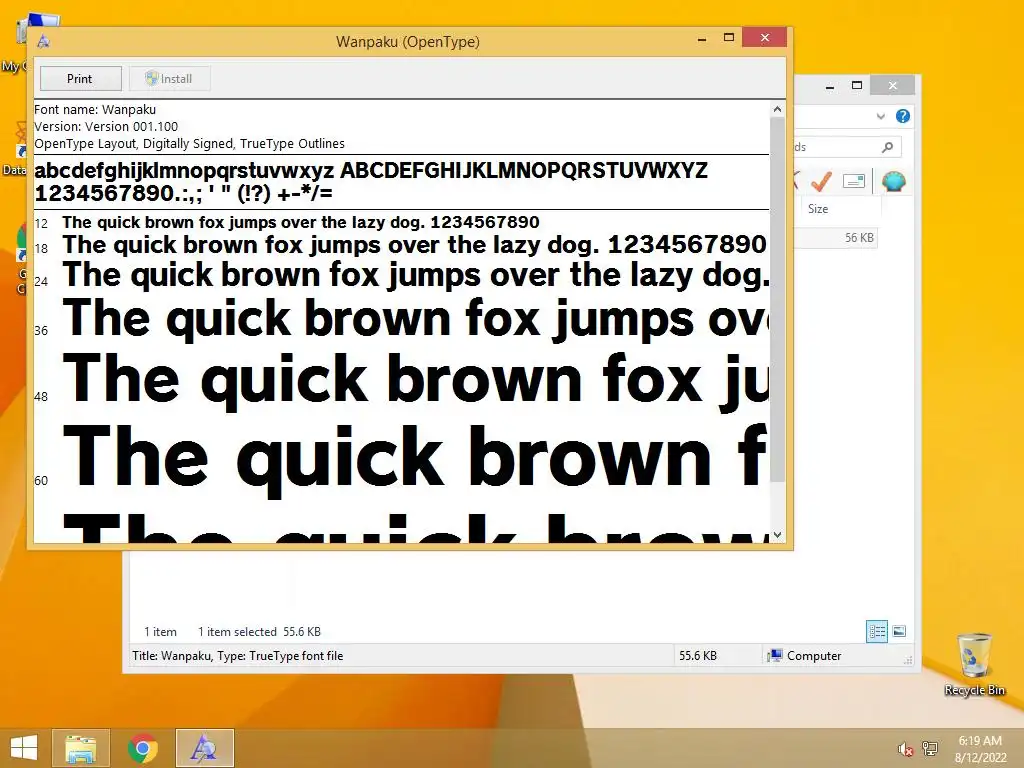Click the muted volume tray icon

905,750
